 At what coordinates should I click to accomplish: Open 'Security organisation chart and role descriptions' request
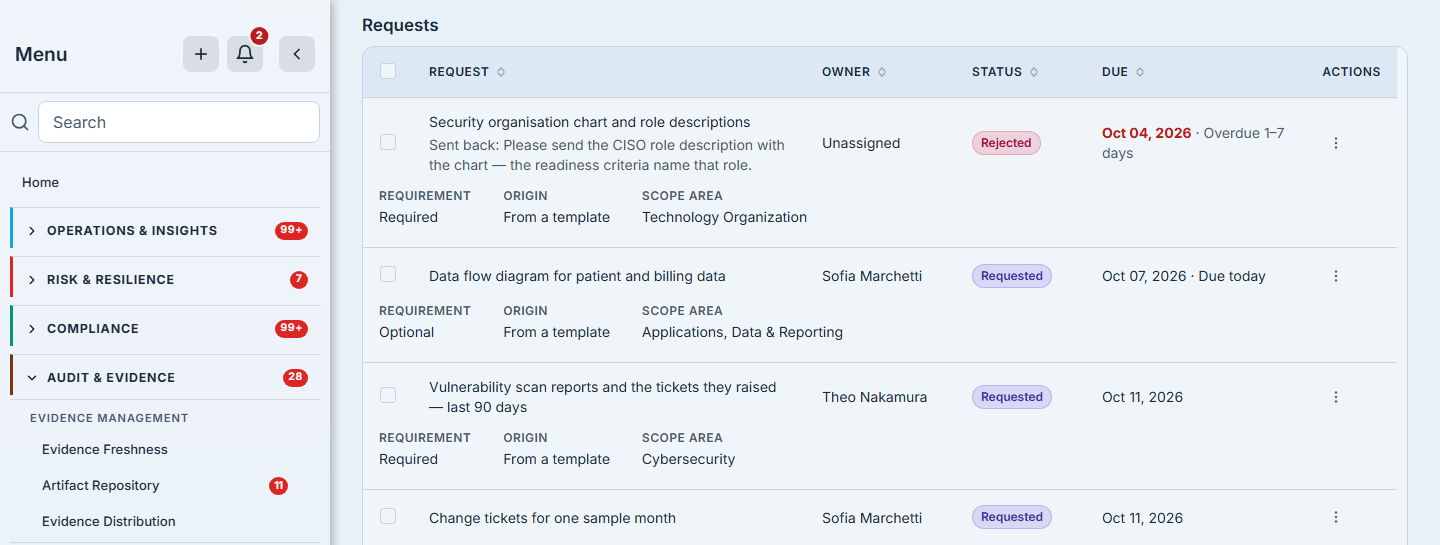(589, 122)
